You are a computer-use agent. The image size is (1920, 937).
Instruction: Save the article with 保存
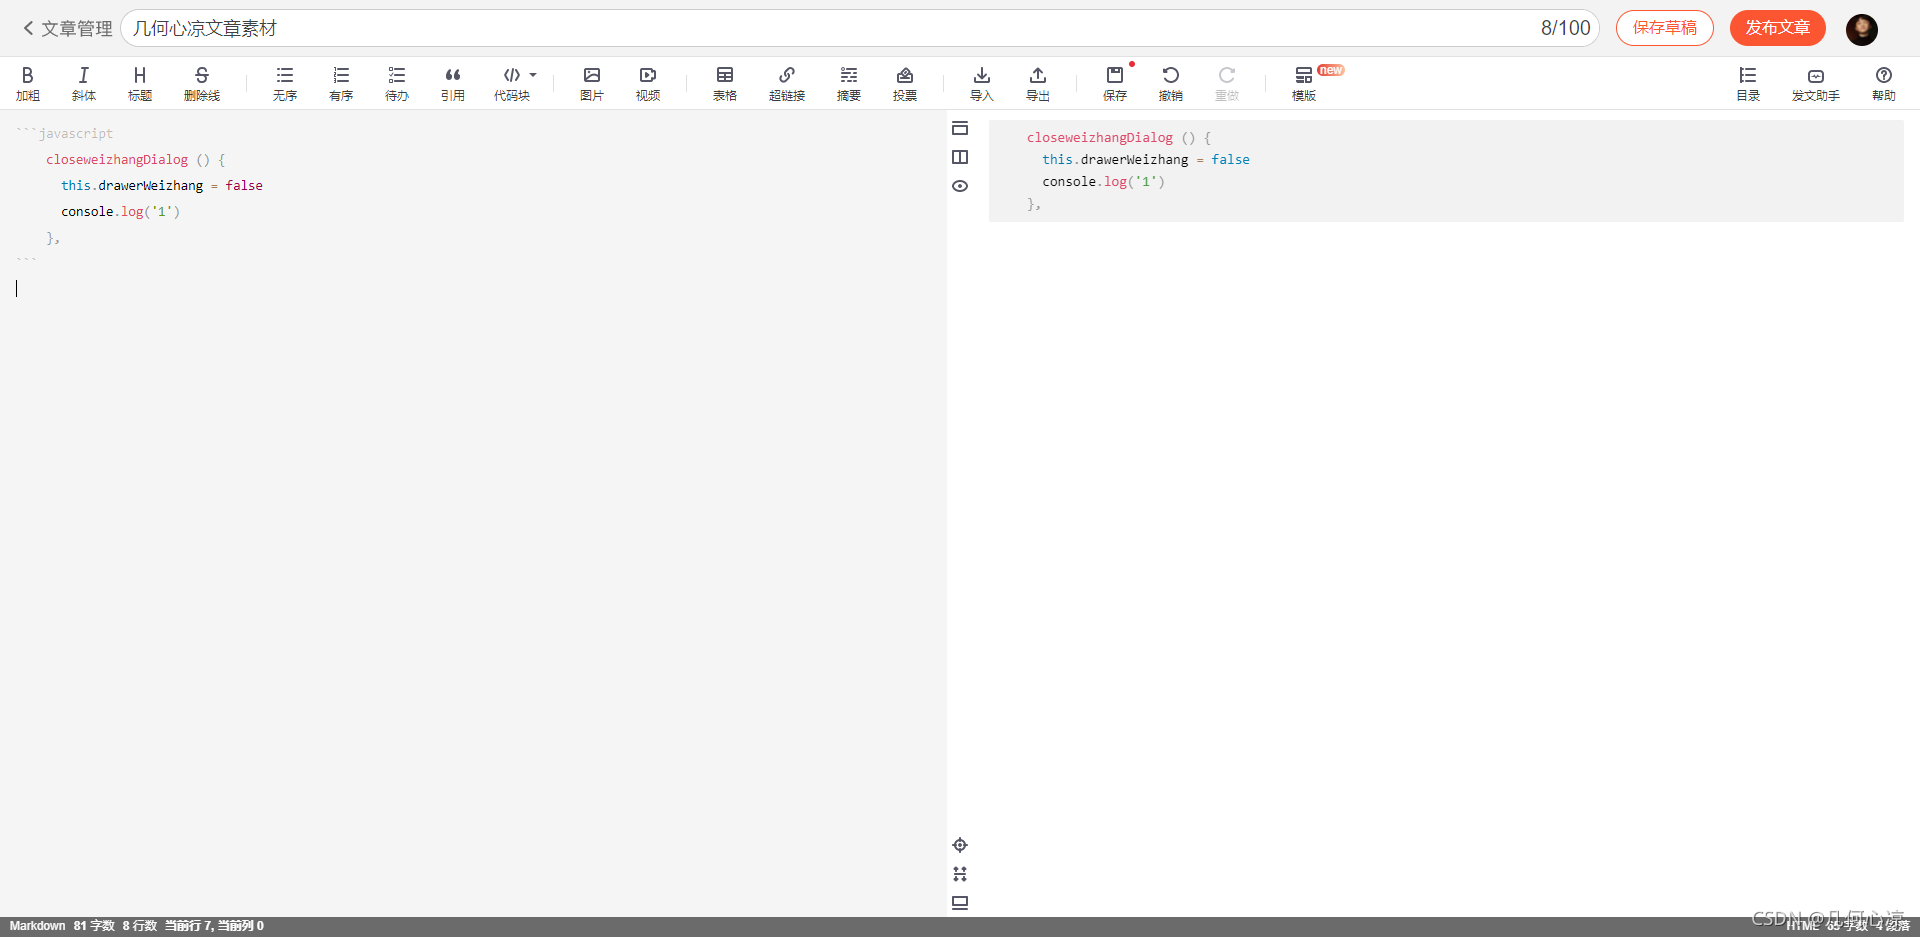[1115, 83]
